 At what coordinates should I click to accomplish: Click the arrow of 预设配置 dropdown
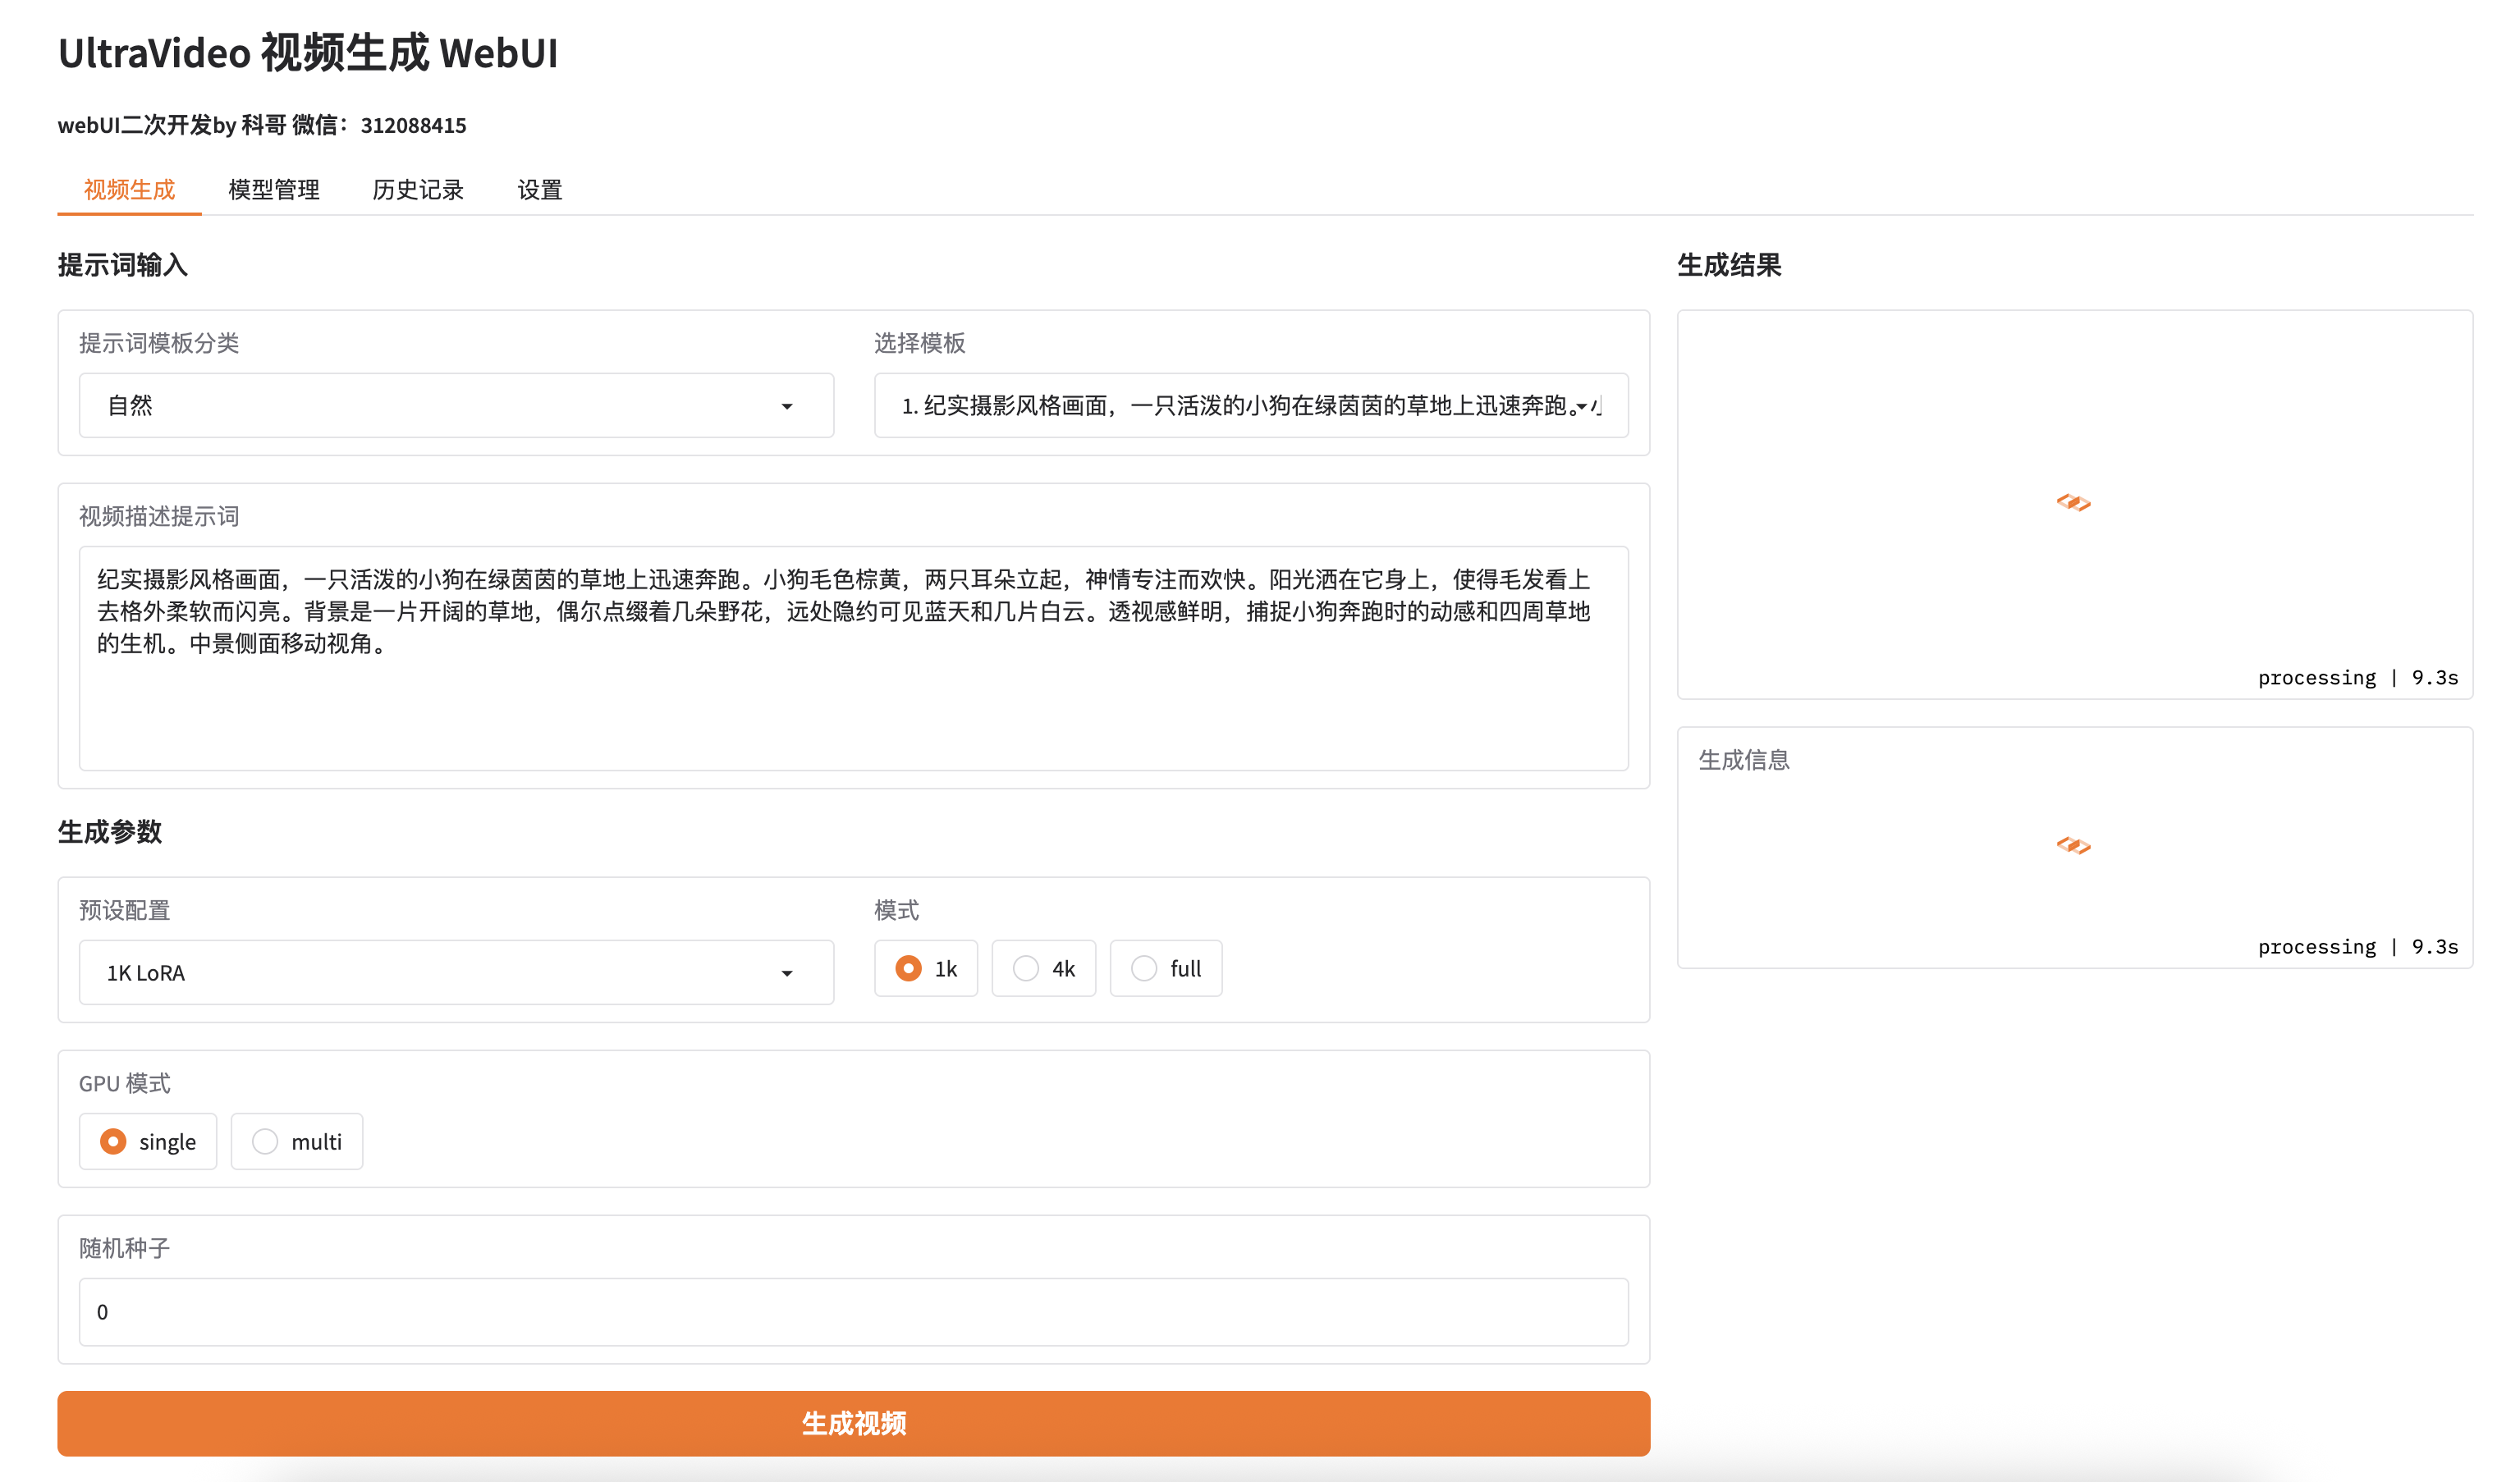pos(787,973)
